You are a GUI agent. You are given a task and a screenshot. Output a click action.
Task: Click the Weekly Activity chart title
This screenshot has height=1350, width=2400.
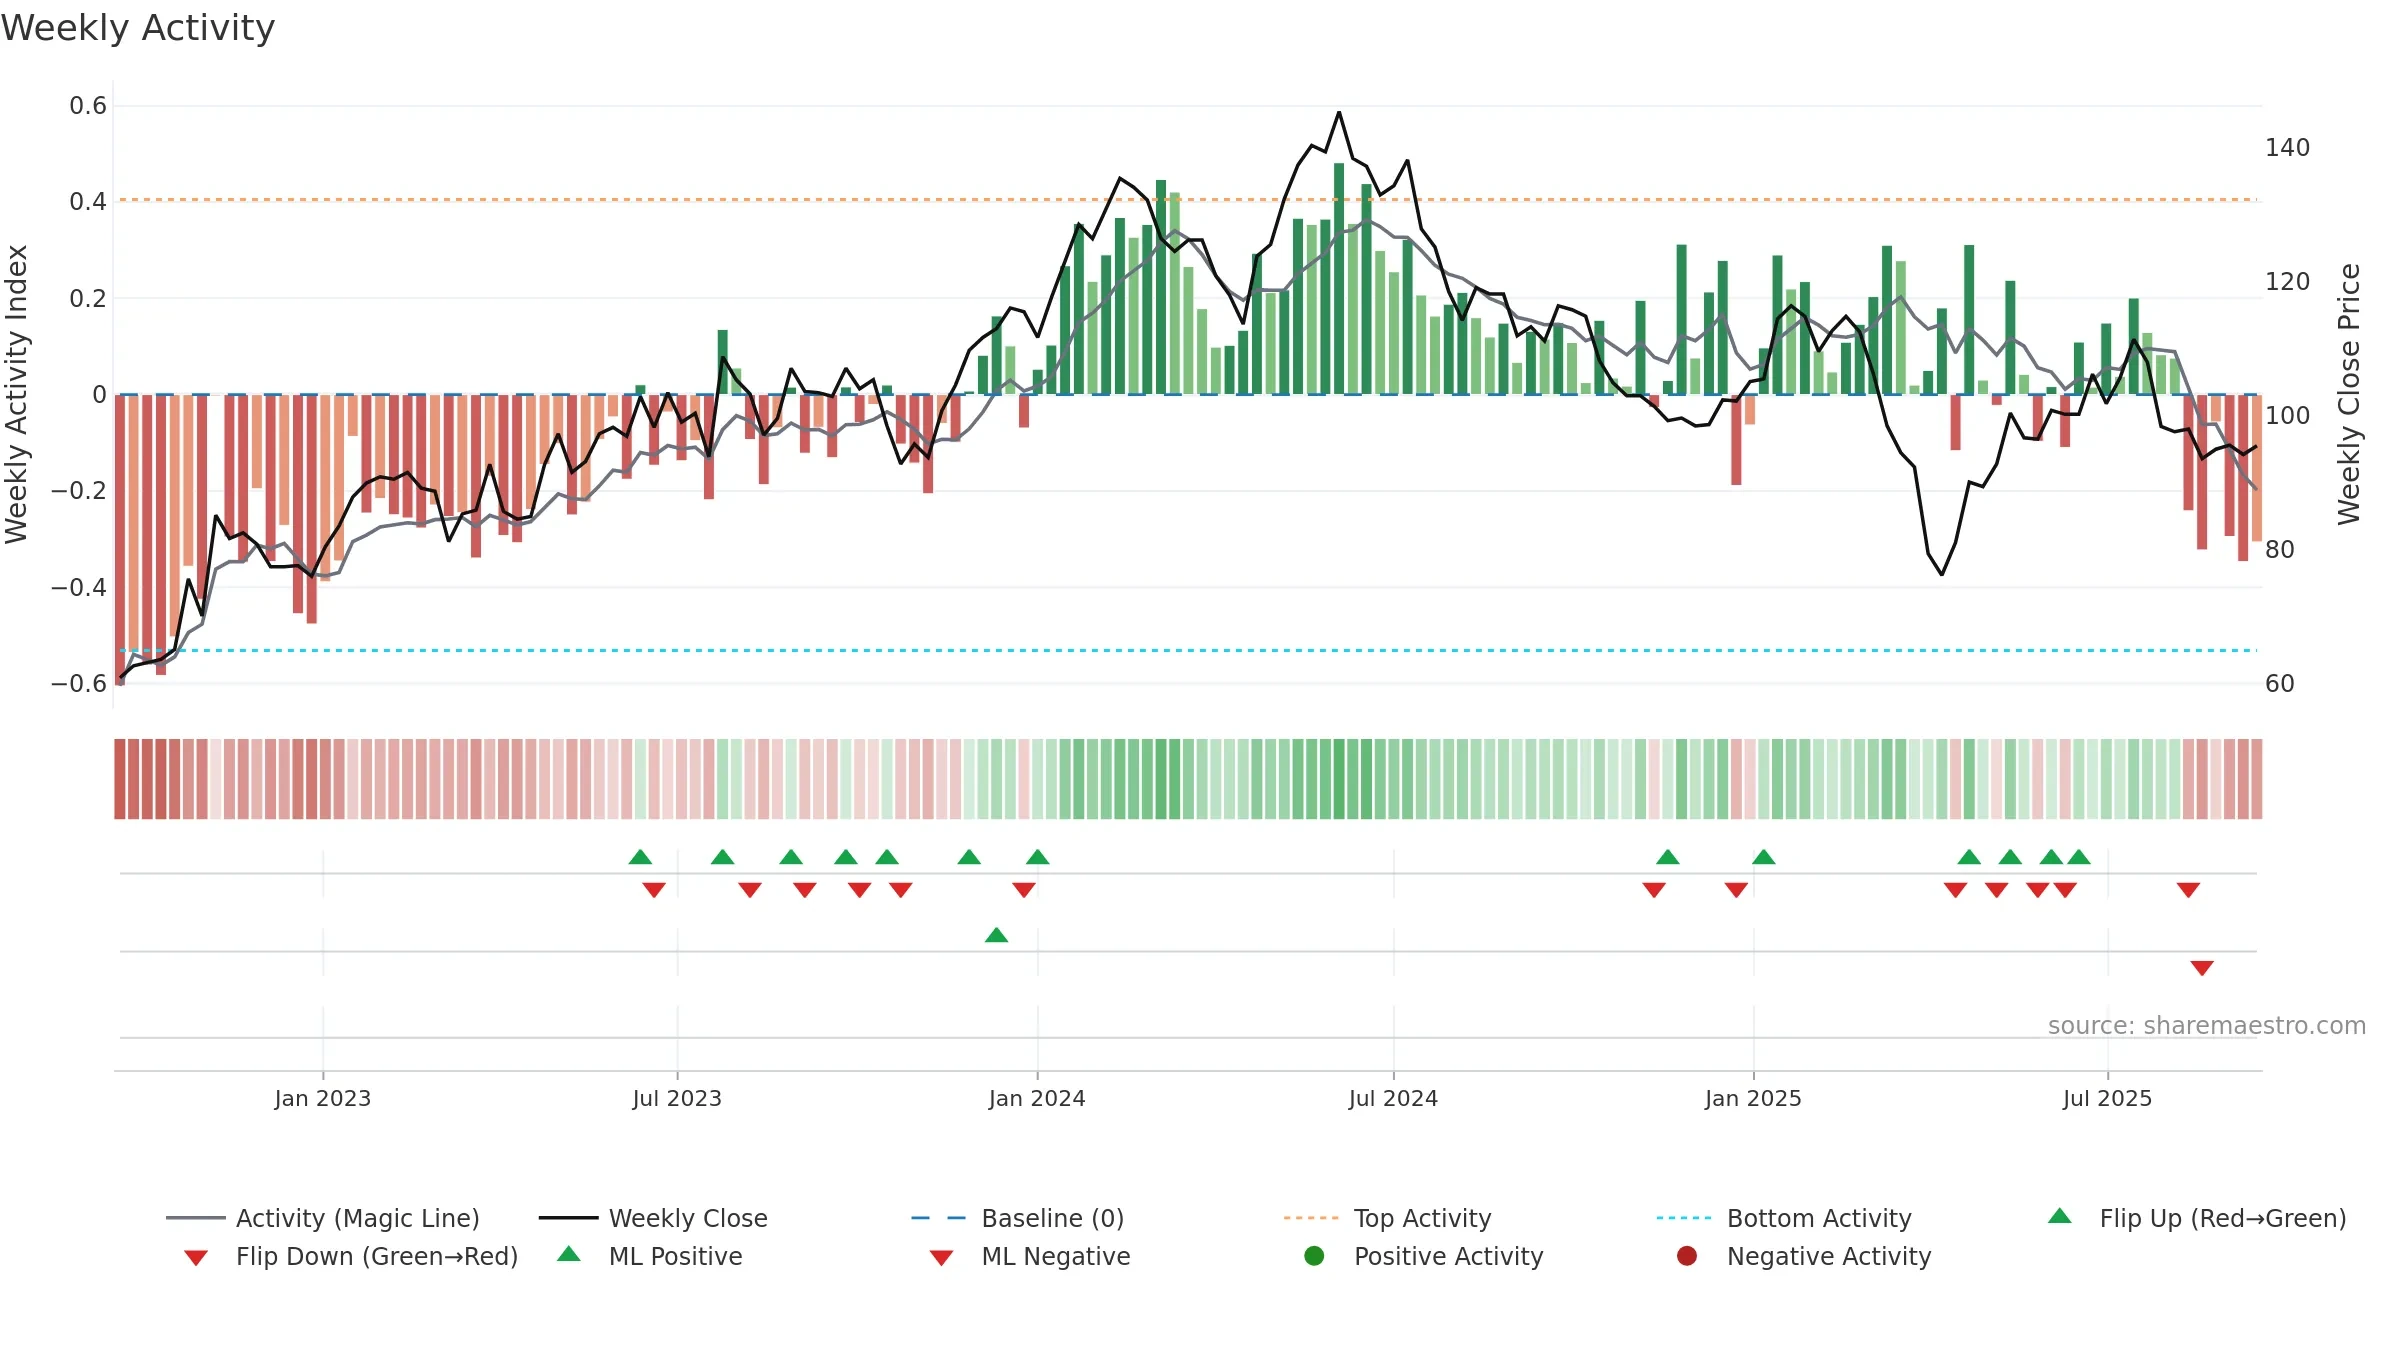(138, 28)
